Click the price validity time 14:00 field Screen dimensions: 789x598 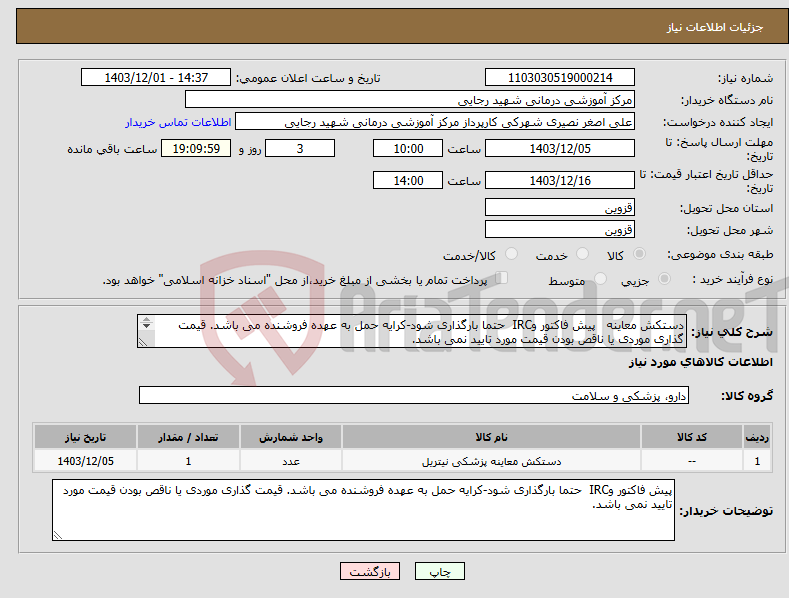(408, 180)
